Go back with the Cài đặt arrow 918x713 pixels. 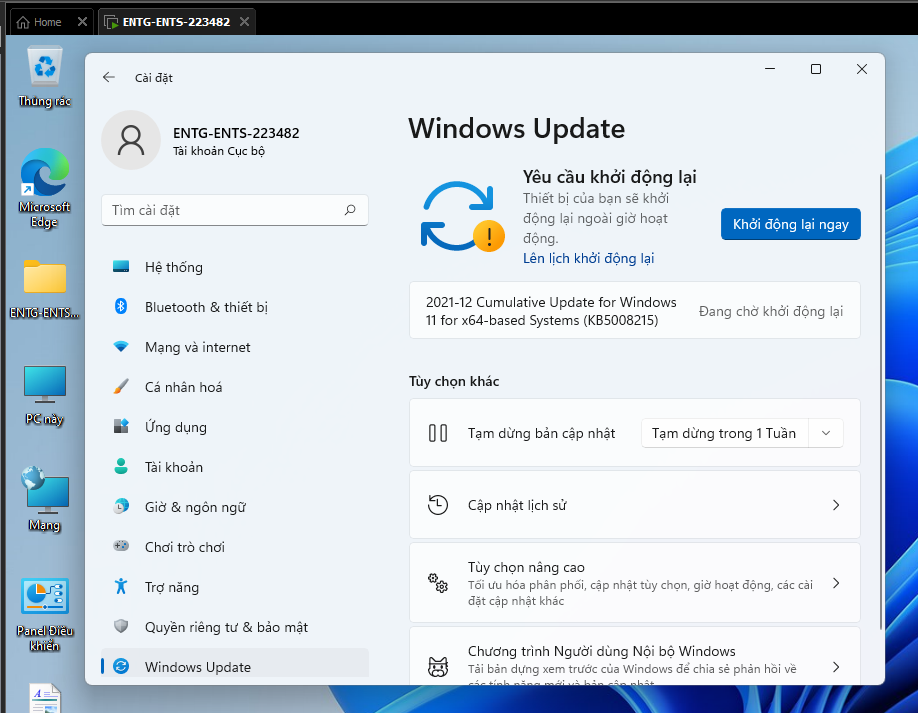[109, 77]
